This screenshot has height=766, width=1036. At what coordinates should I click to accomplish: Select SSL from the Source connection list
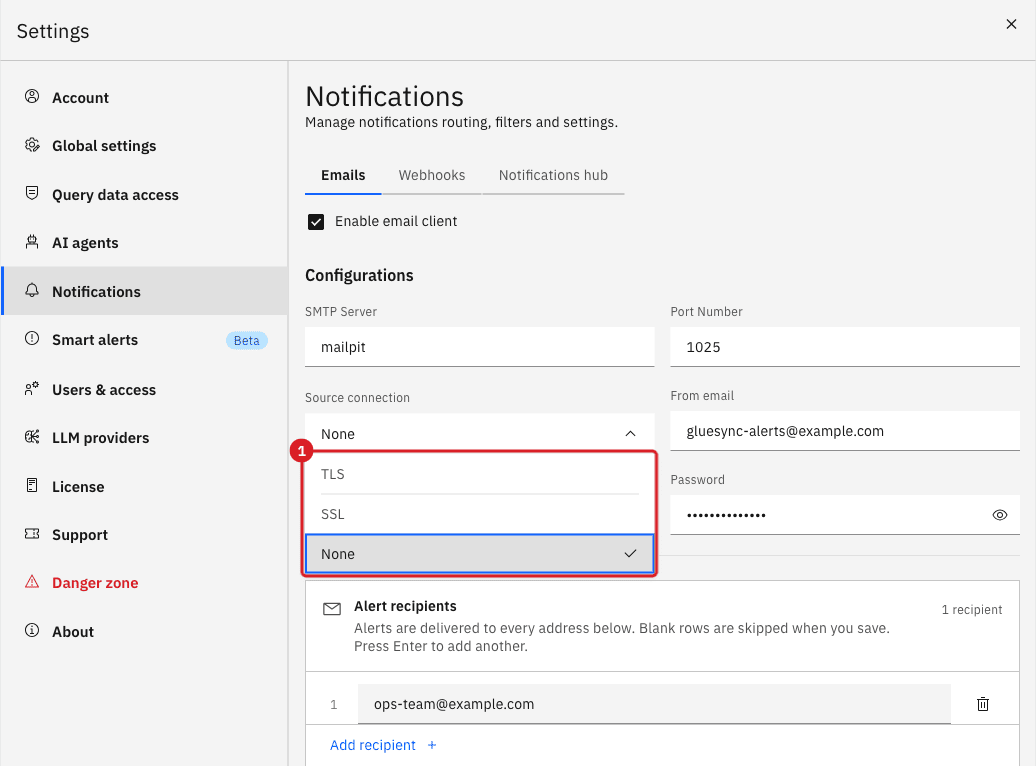click(x=479, y=514)
